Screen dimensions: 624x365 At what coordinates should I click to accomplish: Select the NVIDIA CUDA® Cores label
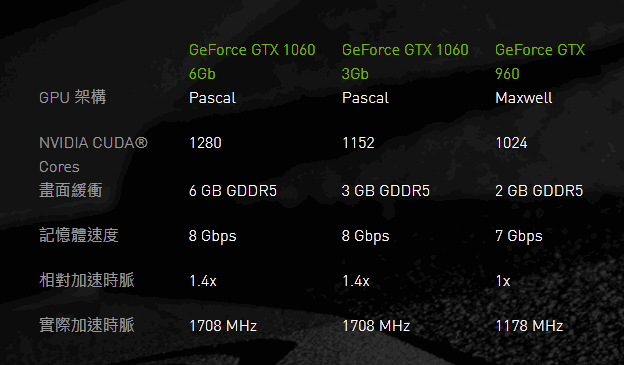pyautogui.click(x=93, y=154)
